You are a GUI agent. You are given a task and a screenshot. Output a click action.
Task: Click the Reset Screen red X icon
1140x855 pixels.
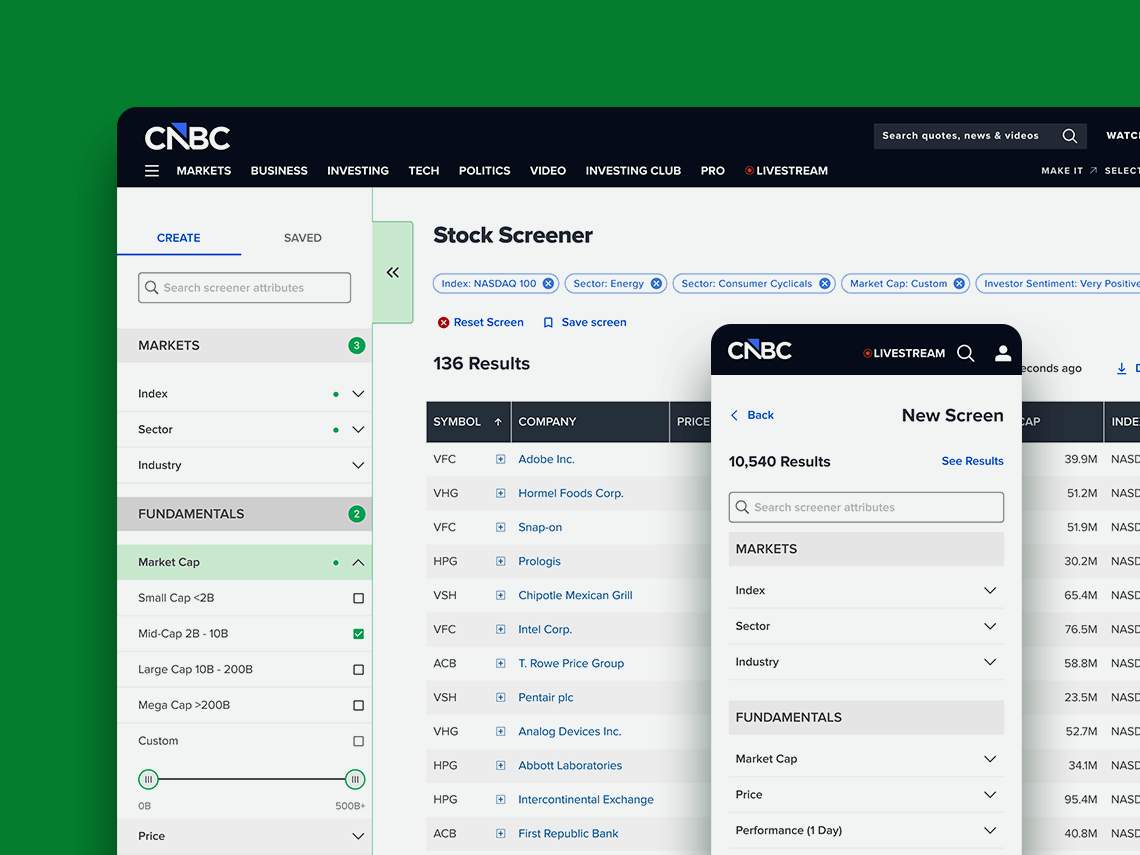(443, 322)
